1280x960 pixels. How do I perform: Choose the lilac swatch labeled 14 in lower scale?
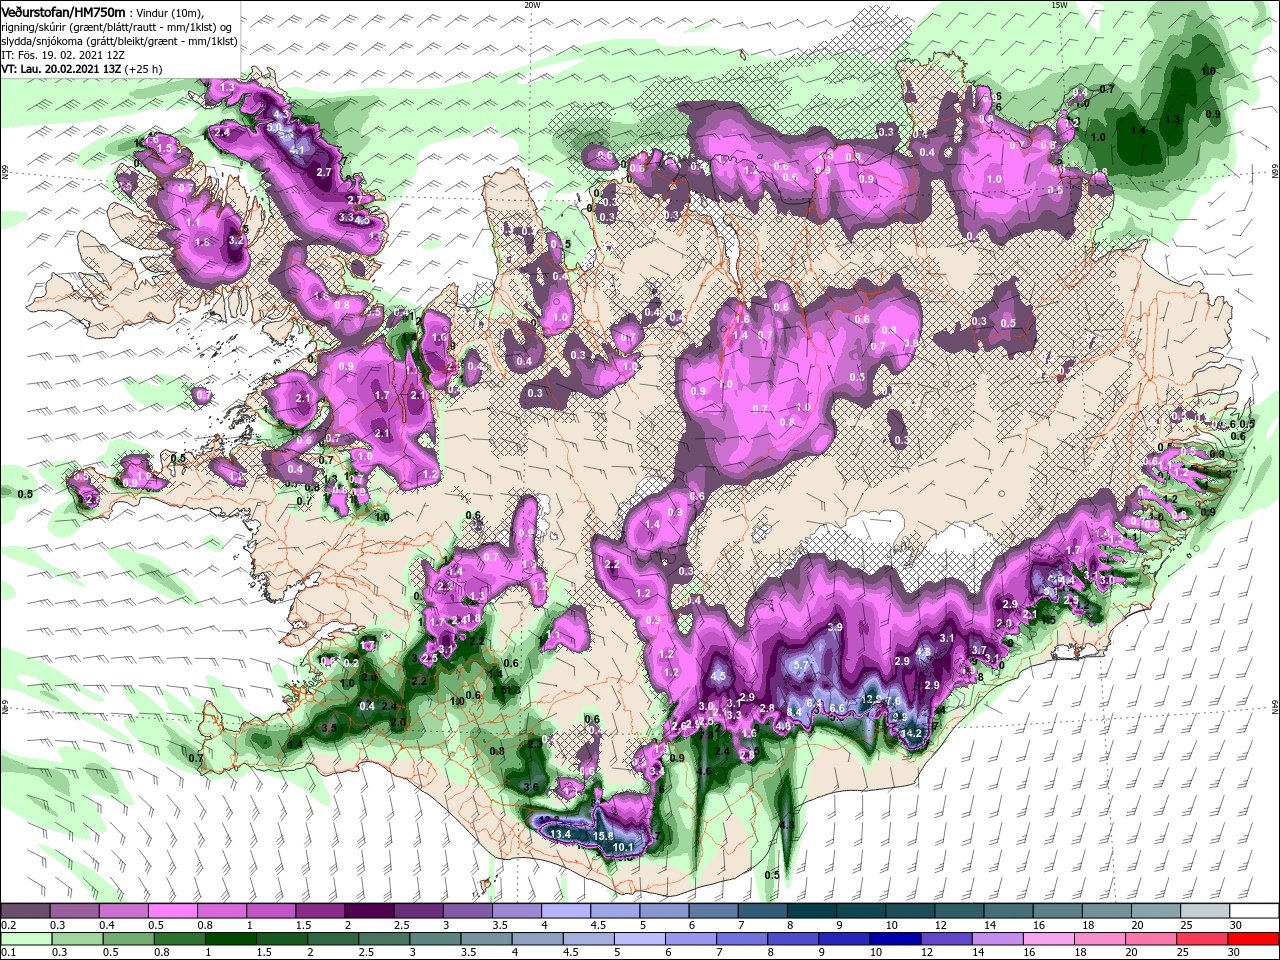click(x=997, y=939)
